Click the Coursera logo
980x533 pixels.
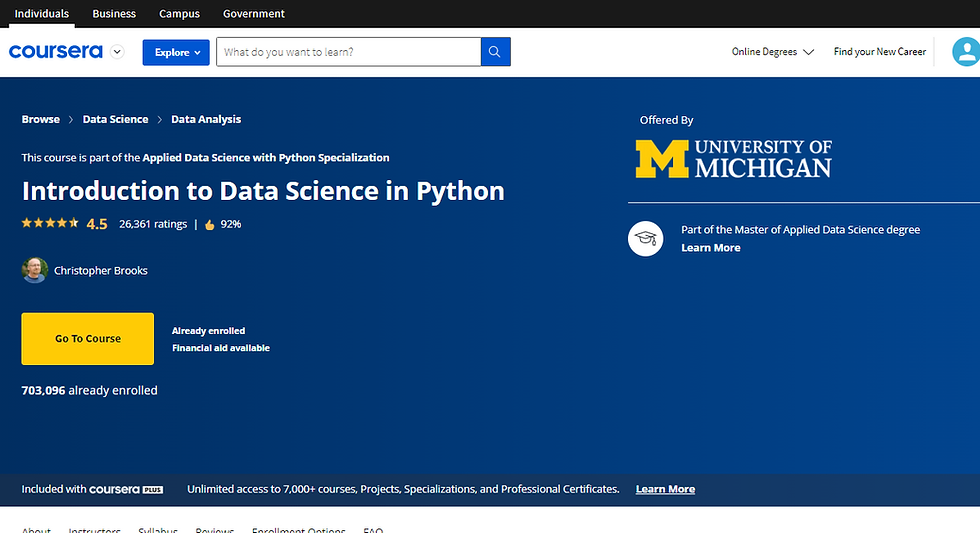pos(56,52)
